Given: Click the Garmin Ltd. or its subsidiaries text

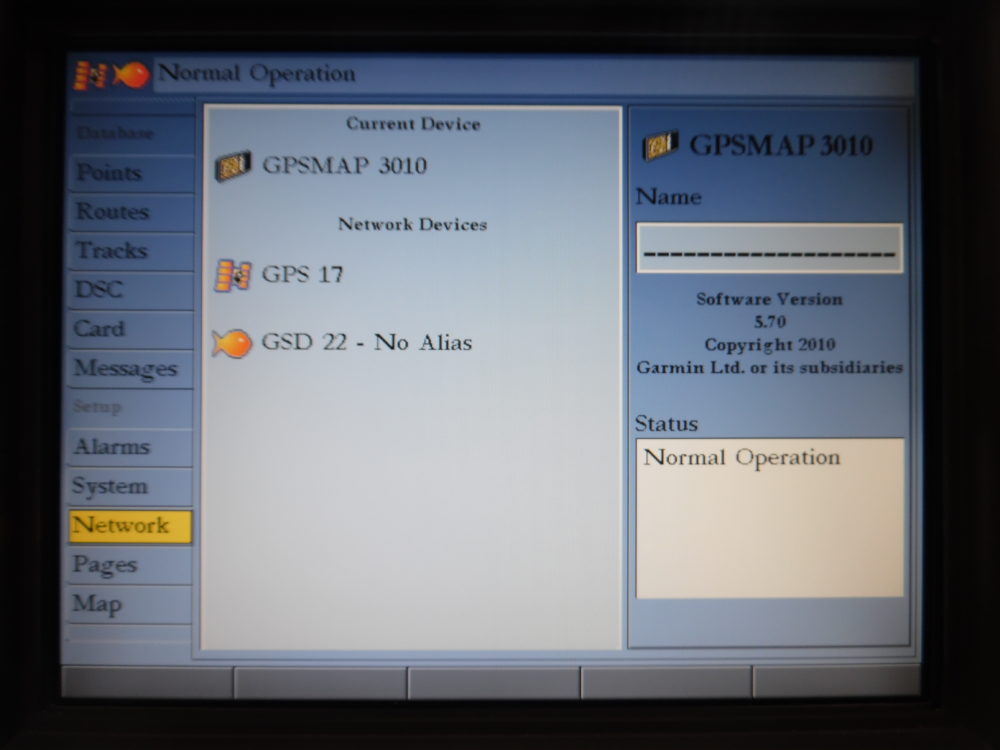Looking at the screenshot, I should tap(770, 368).
